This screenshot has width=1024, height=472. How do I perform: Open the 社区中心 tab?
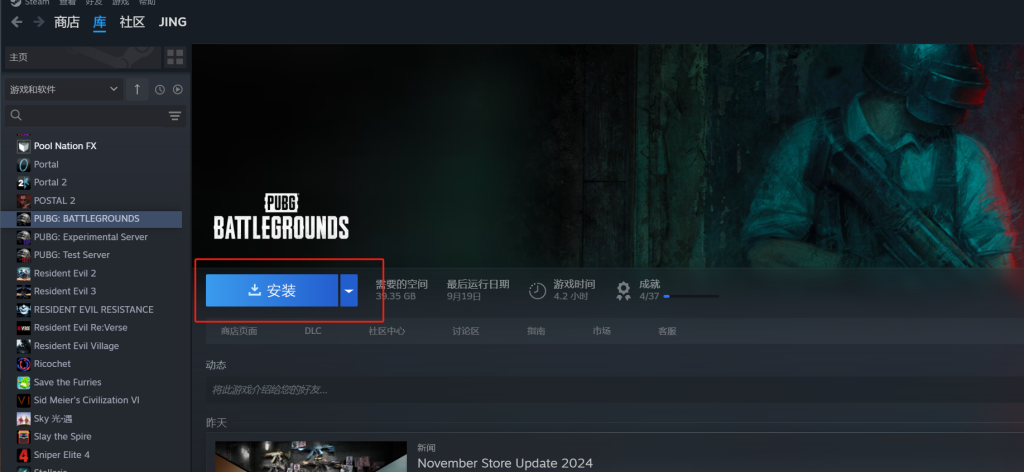click(x=387, y=331)
